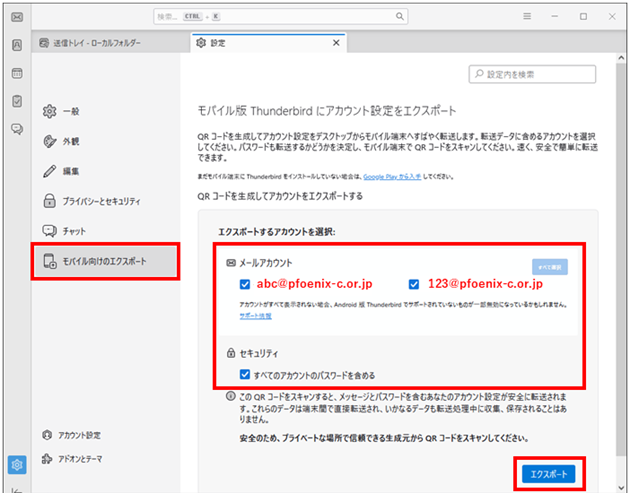
Task: Open the Address Book space icon
Action: [16, 45]
